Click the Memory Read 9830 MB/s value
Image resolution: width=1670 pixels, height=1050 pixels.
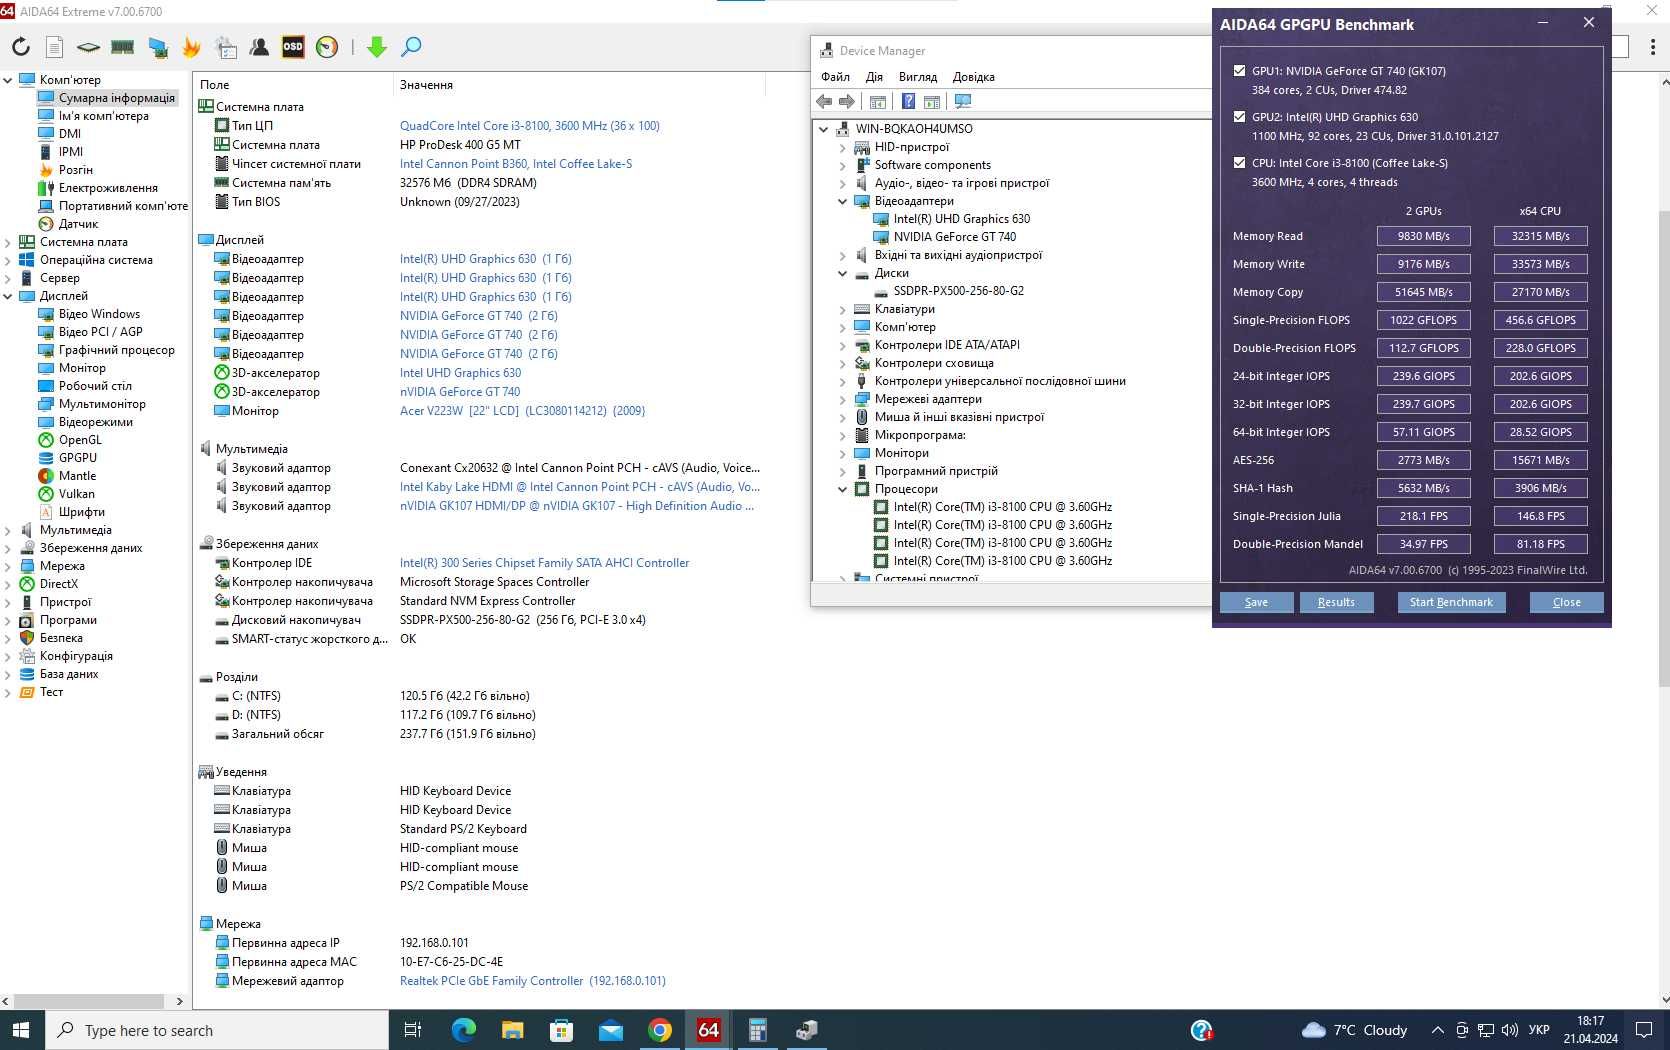tap(1423, 236)
